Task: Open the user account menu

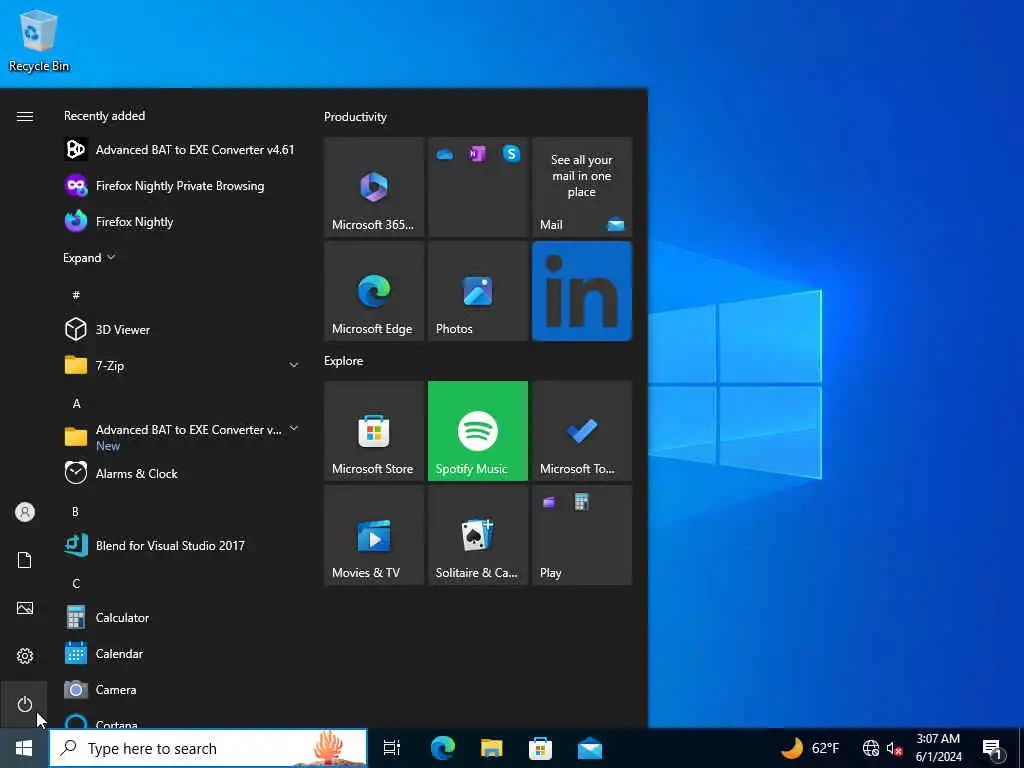Action: tap(25, 512)
